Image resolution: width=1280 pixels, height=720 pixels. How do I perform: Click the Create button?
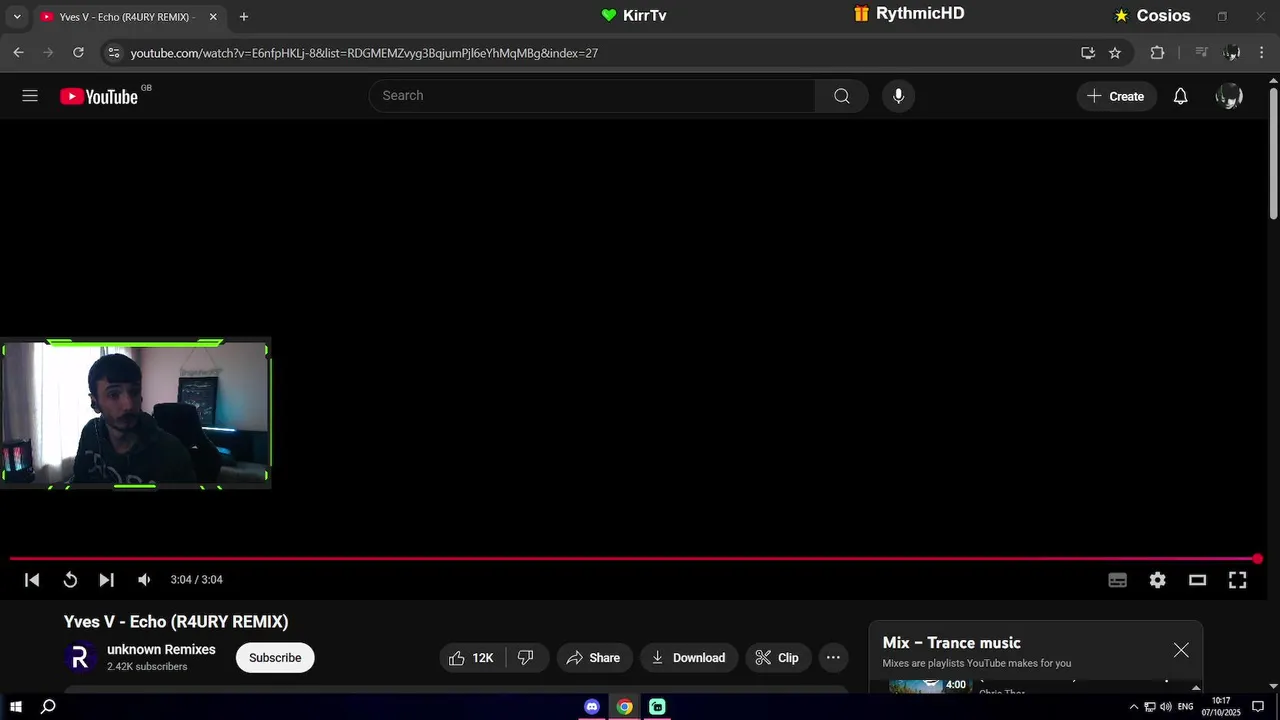point(1116,96)
